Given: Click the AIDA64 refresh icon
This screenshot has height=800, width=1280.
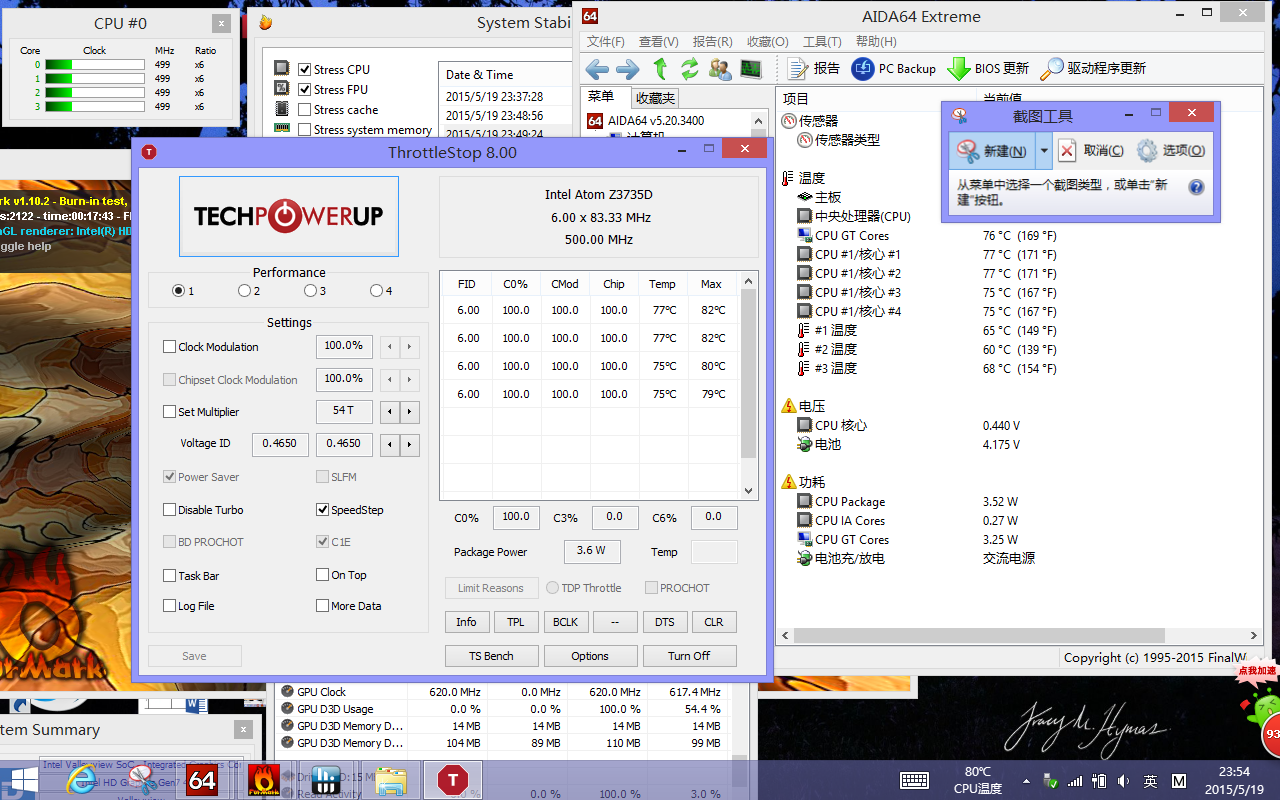Looking at the screenshot, I should [x=690, y=69].
